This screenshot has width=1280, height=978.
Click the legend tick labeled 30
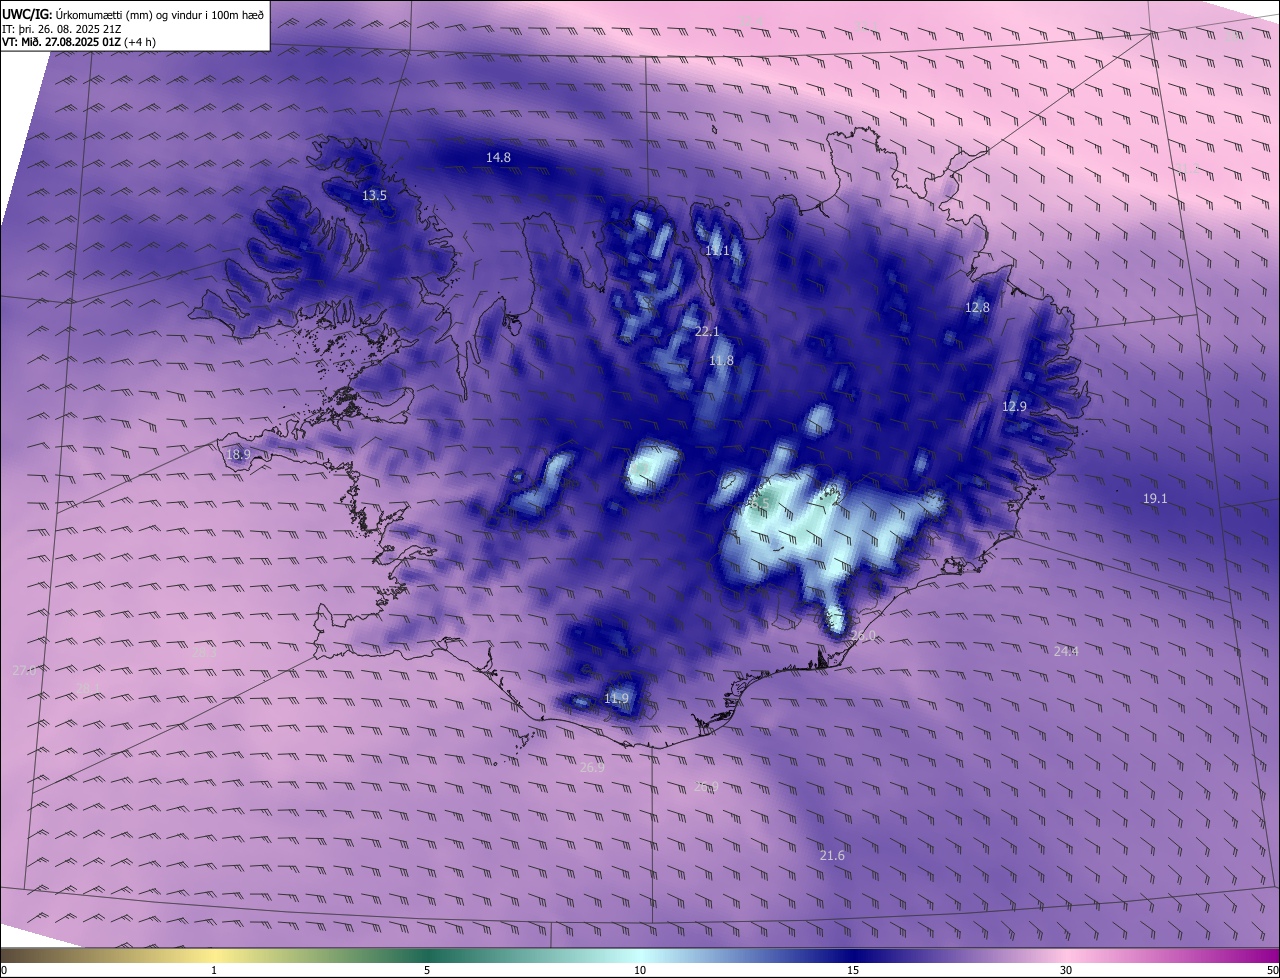[1066, 970]
